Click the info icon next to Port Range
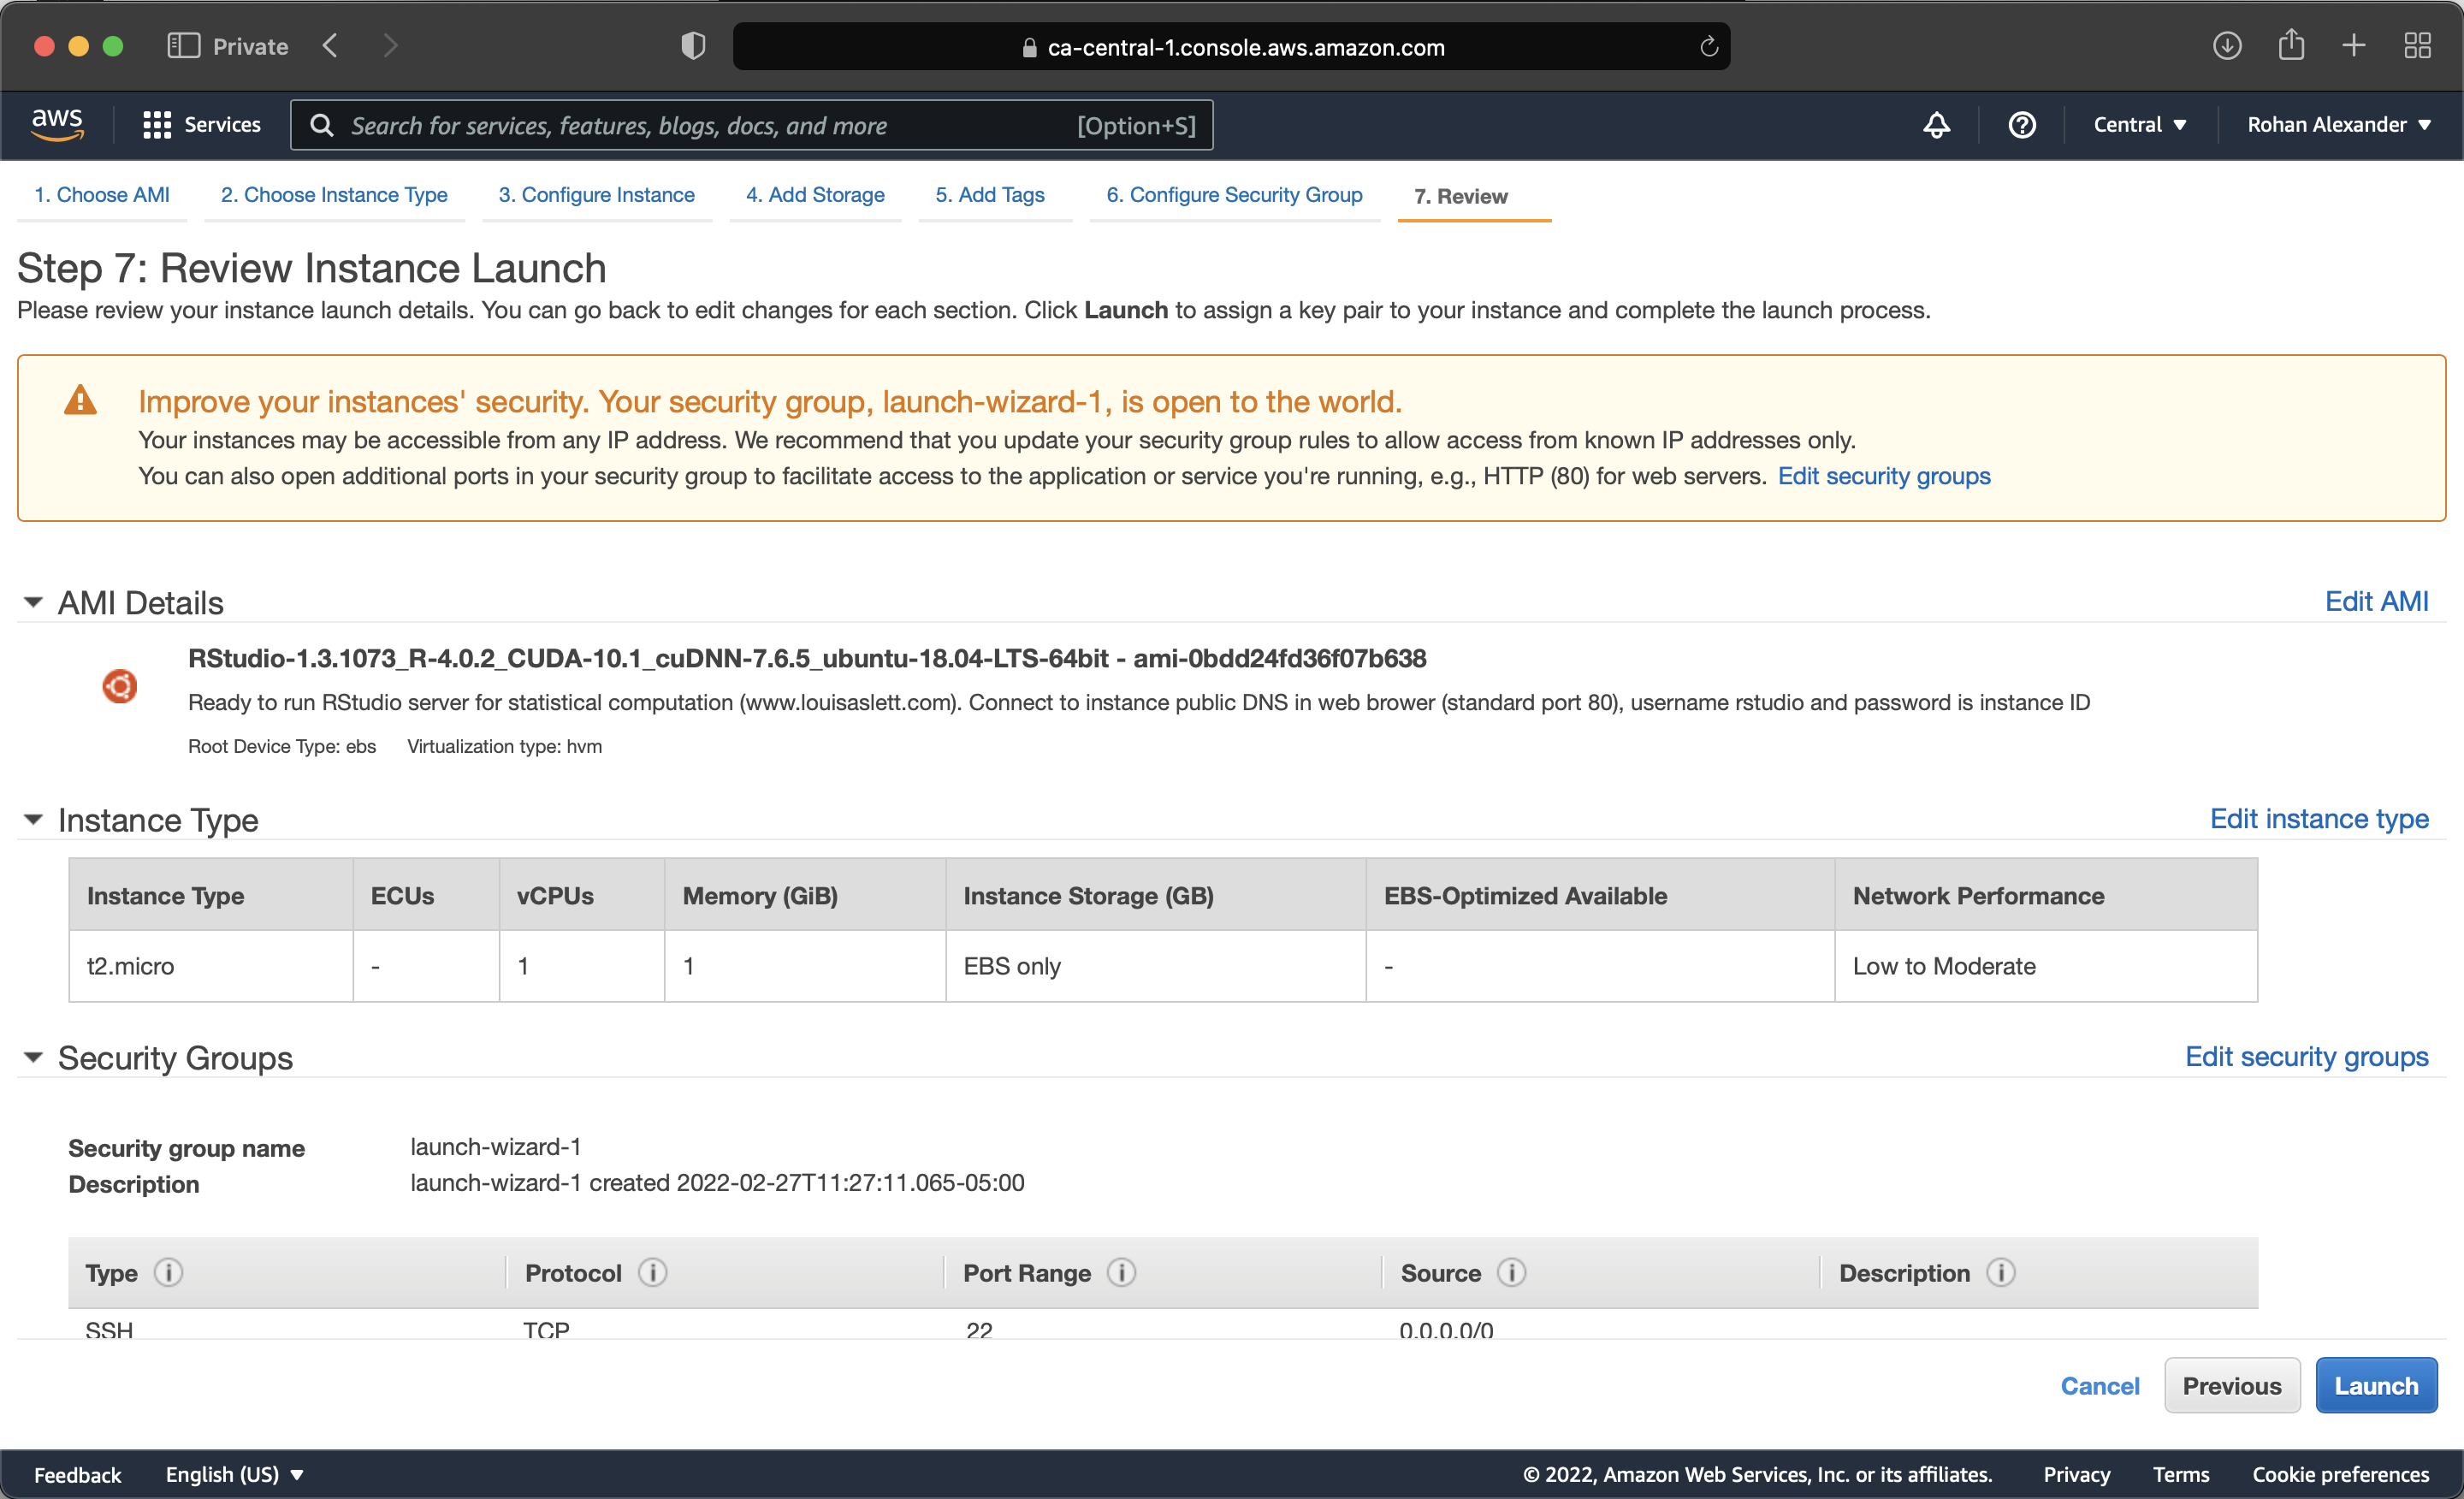The height and width of the screenshot is (1499, 2464). tap(1121, 1272)
